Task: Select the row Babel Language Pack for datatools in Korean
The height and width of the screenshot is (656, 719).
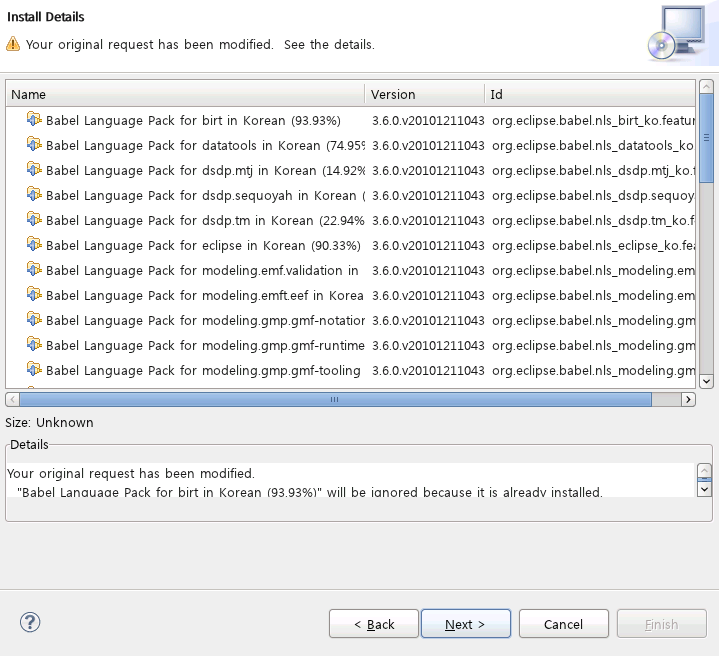Action: [351, 145]
